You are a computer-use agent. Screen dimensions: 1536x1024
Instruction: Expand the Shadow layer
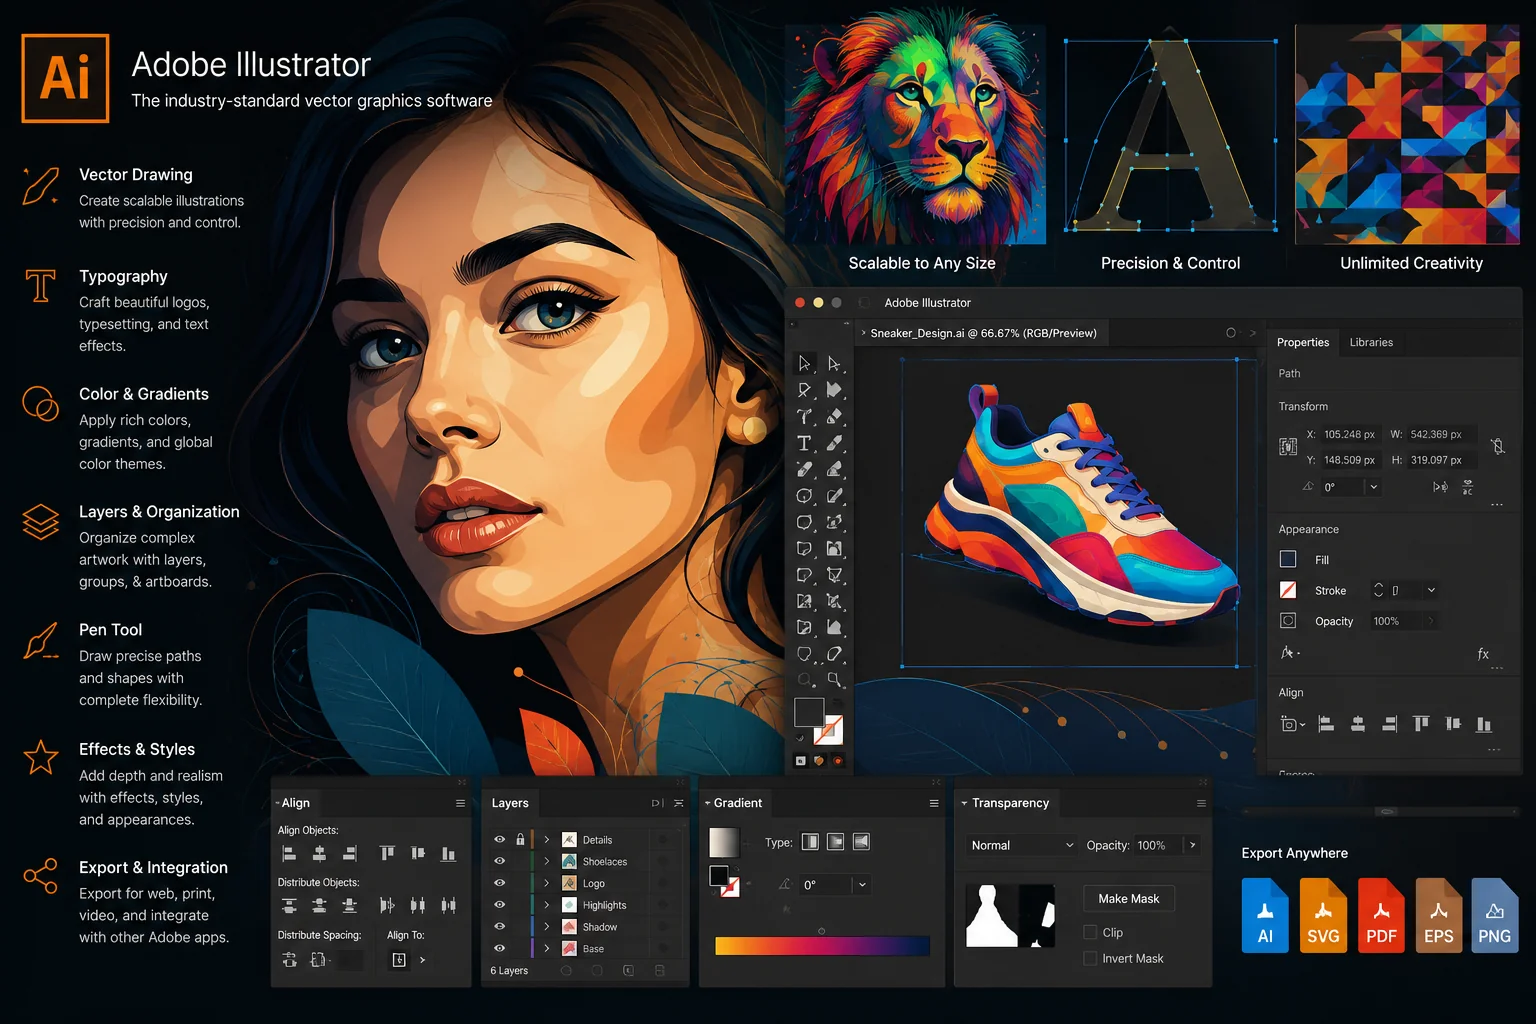547,927
